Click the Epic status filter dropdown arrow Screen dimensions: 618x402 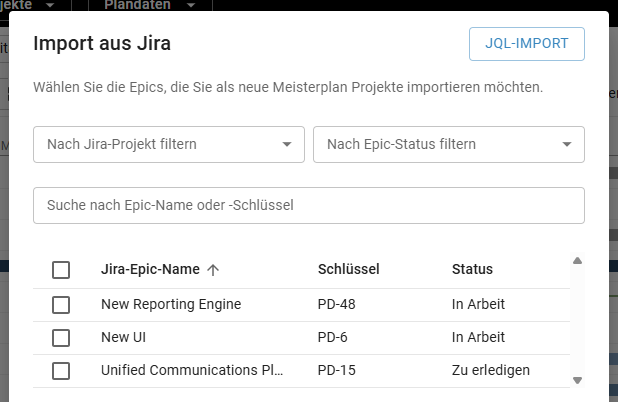click(567, 144)
